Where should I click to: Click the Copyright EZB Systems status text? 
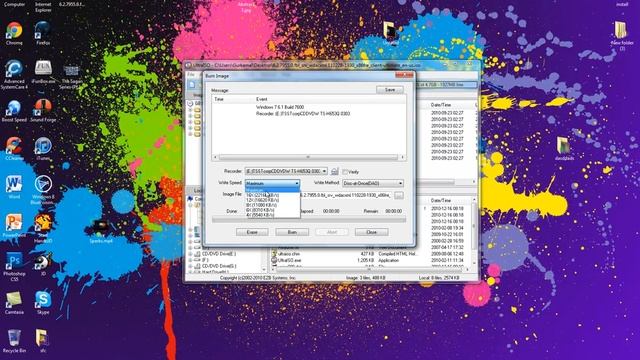click(x=258, y=278)
